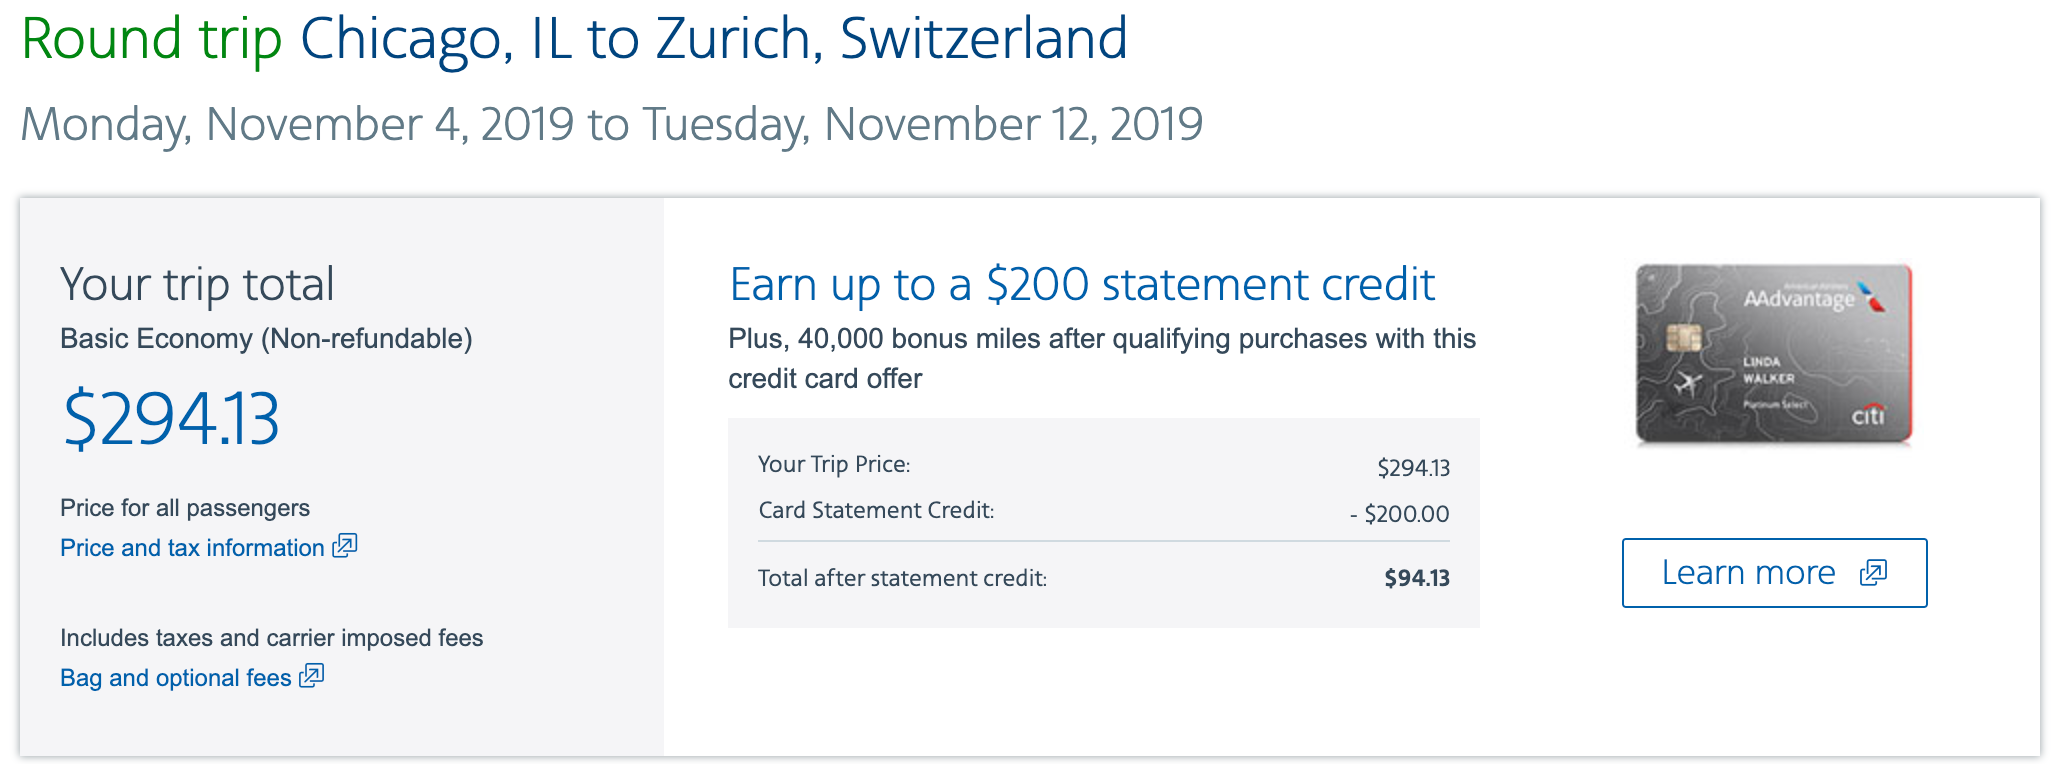Select the Earn up to $200 statement credit heading

point(1082,285)
